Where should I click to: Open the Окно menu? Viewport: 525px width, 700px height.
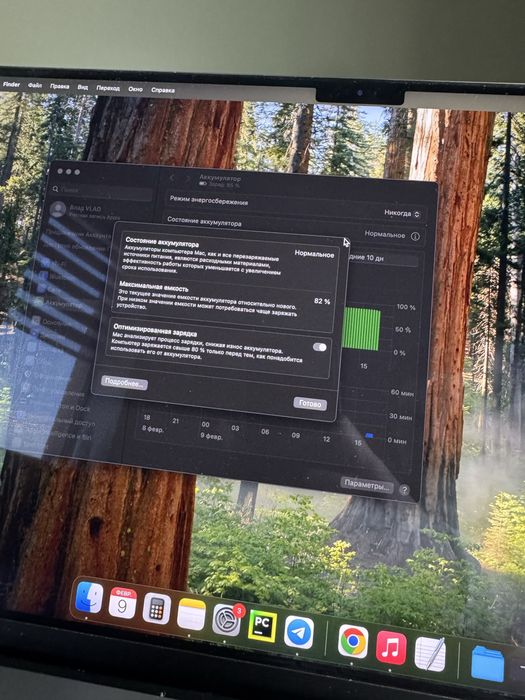(x=135, y=89)
